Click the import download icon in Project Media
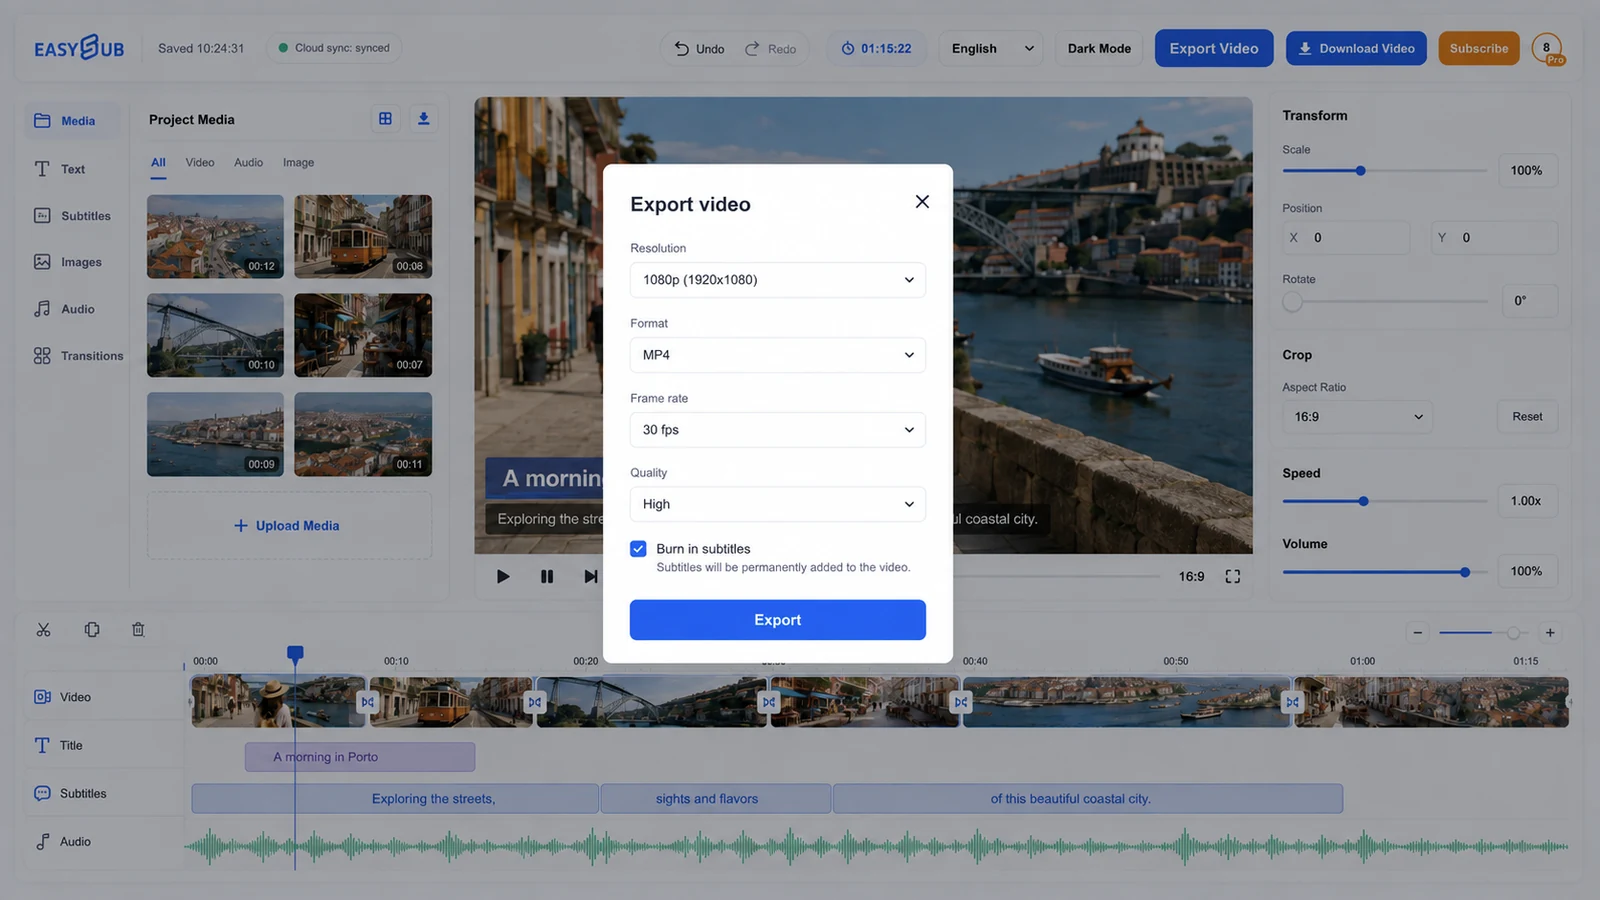Viewport: 1600px width, 900px height. click(423, 119)
